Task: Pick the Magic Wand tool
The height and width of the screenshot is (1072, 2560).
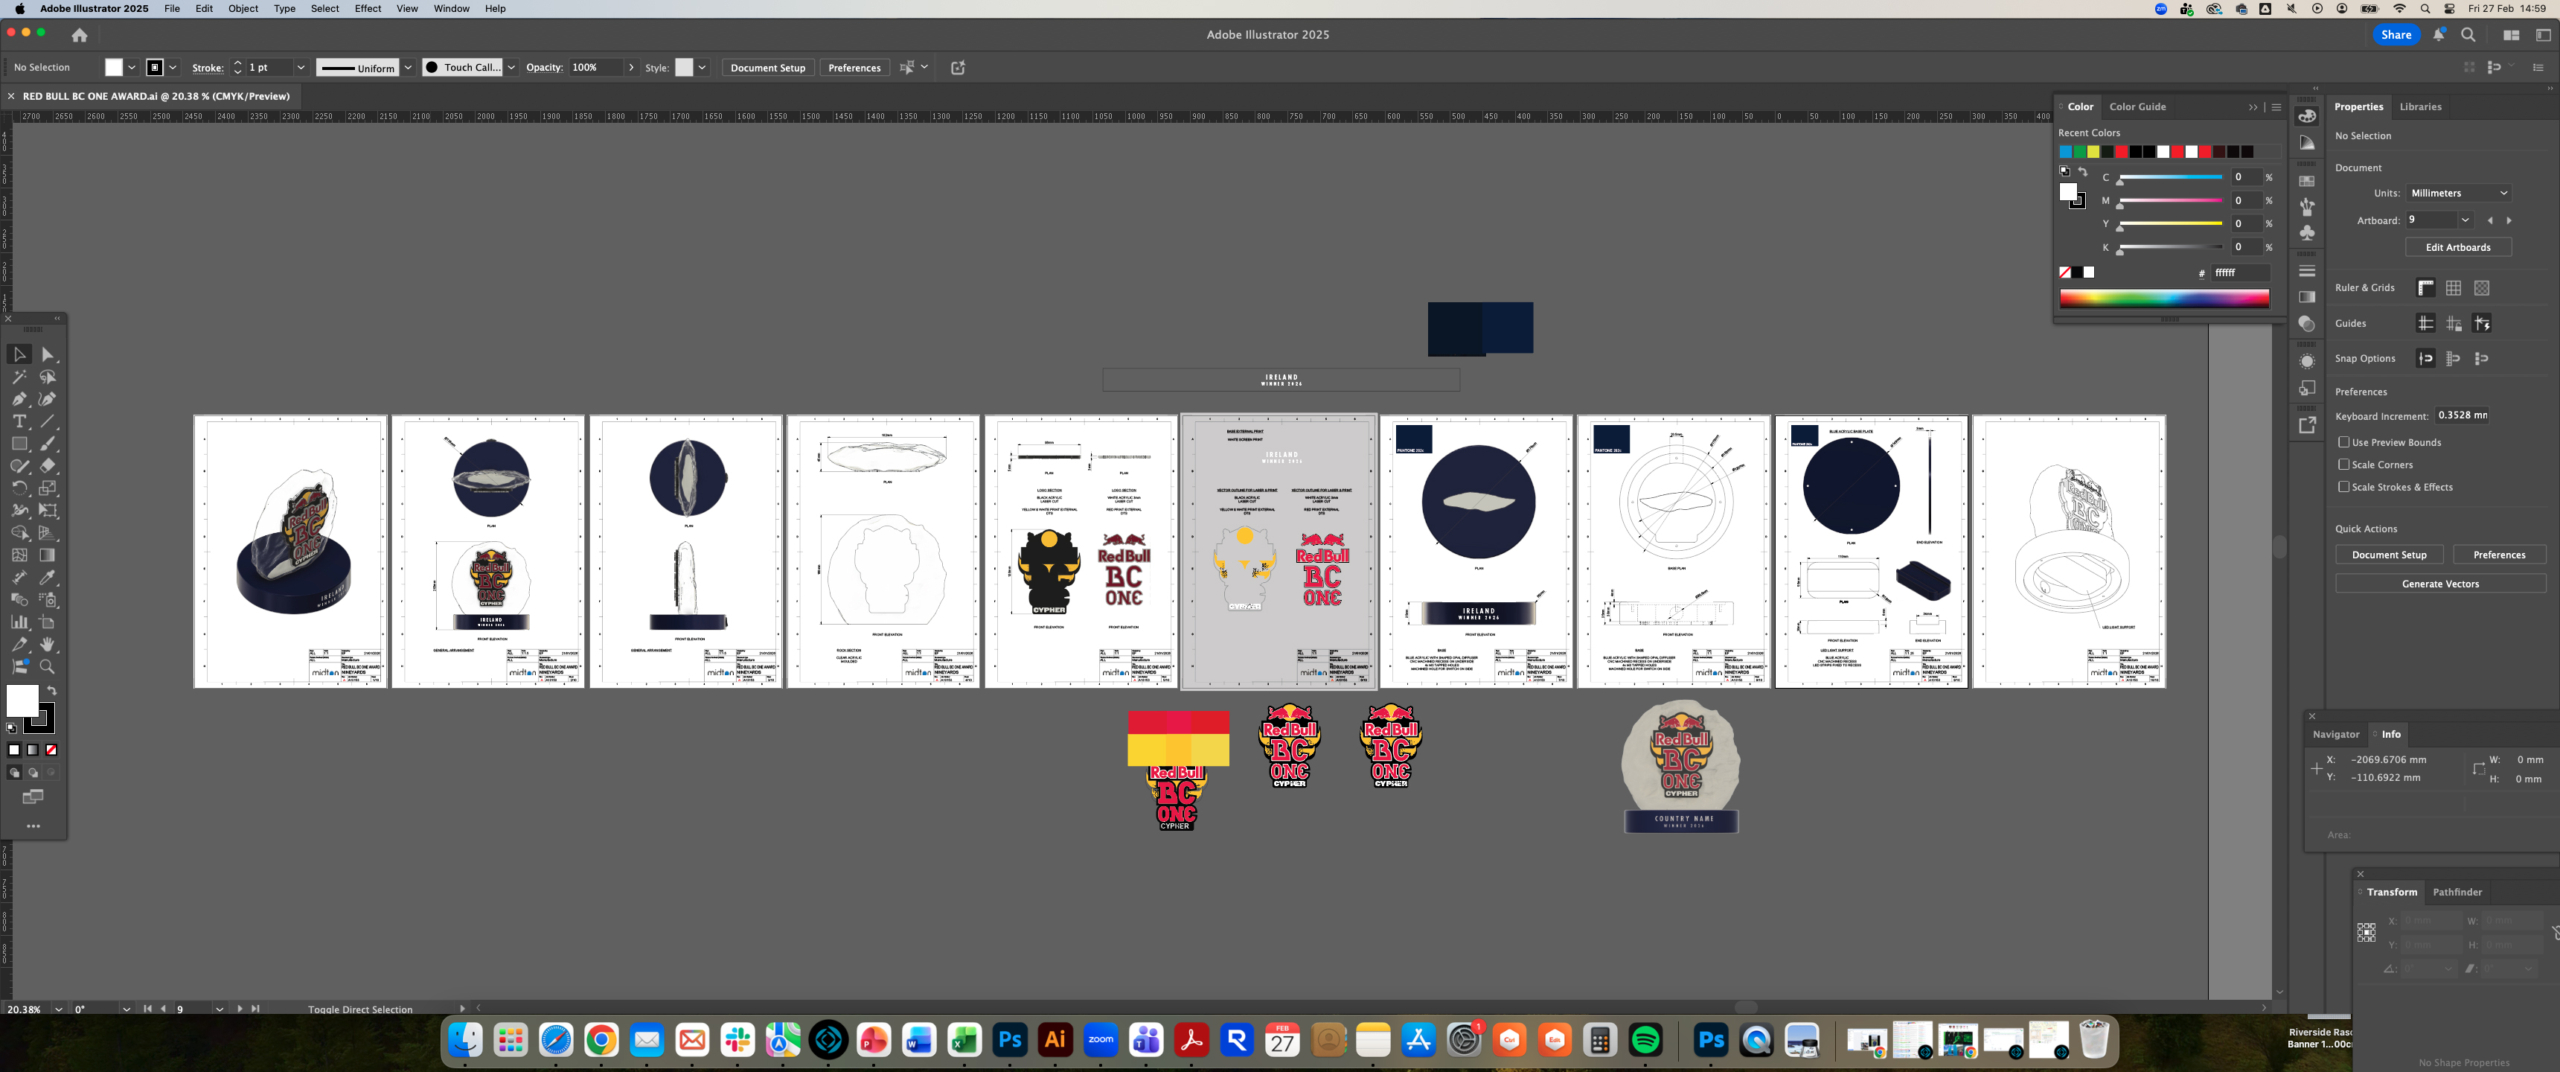Action: 19,377
